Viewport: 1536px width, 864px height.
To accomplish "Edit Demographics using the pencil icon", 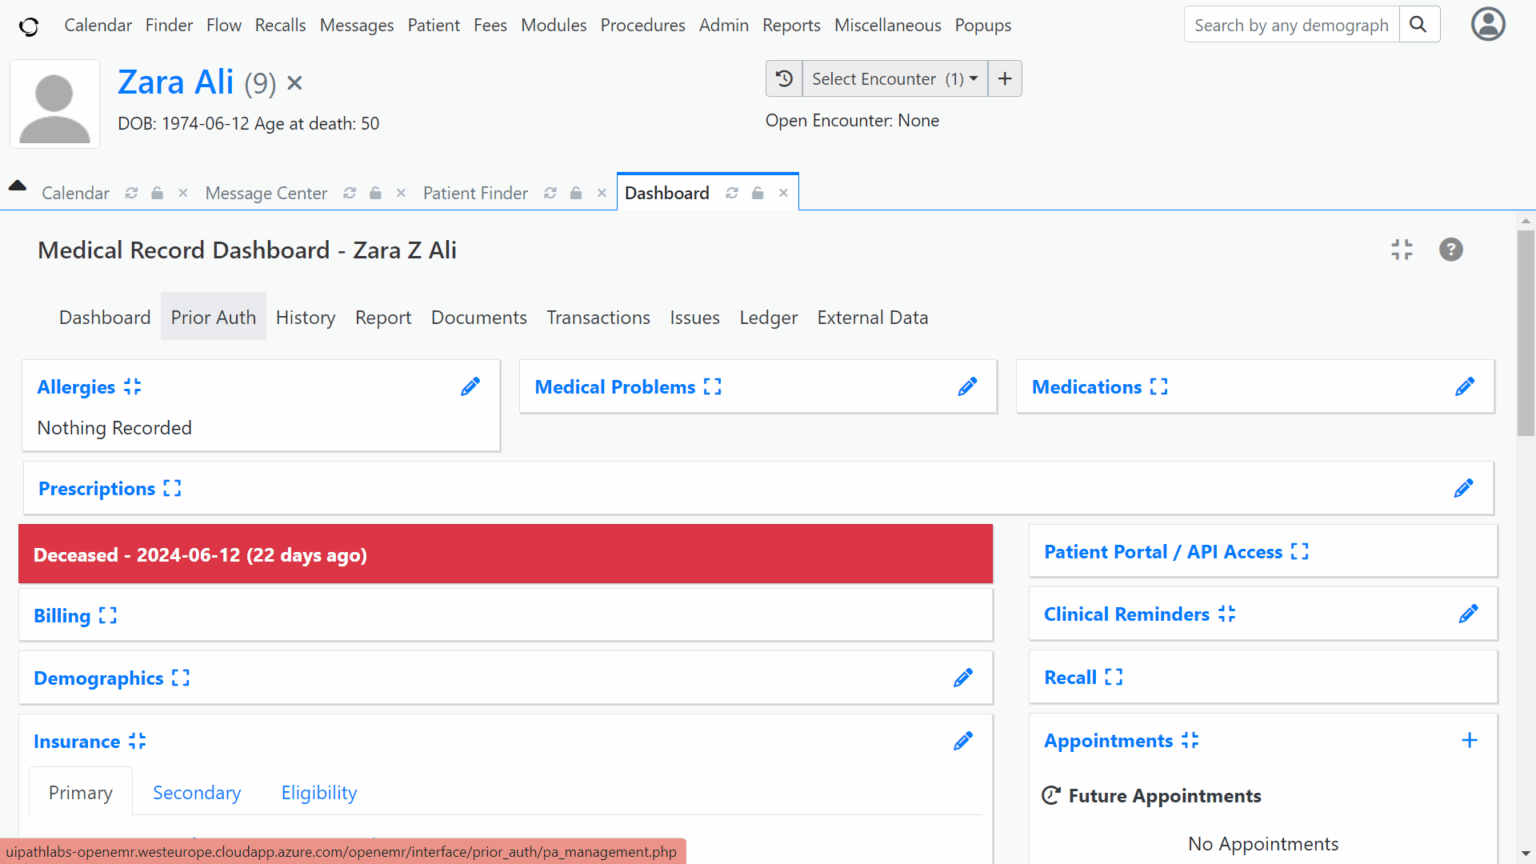I will 962,678.
